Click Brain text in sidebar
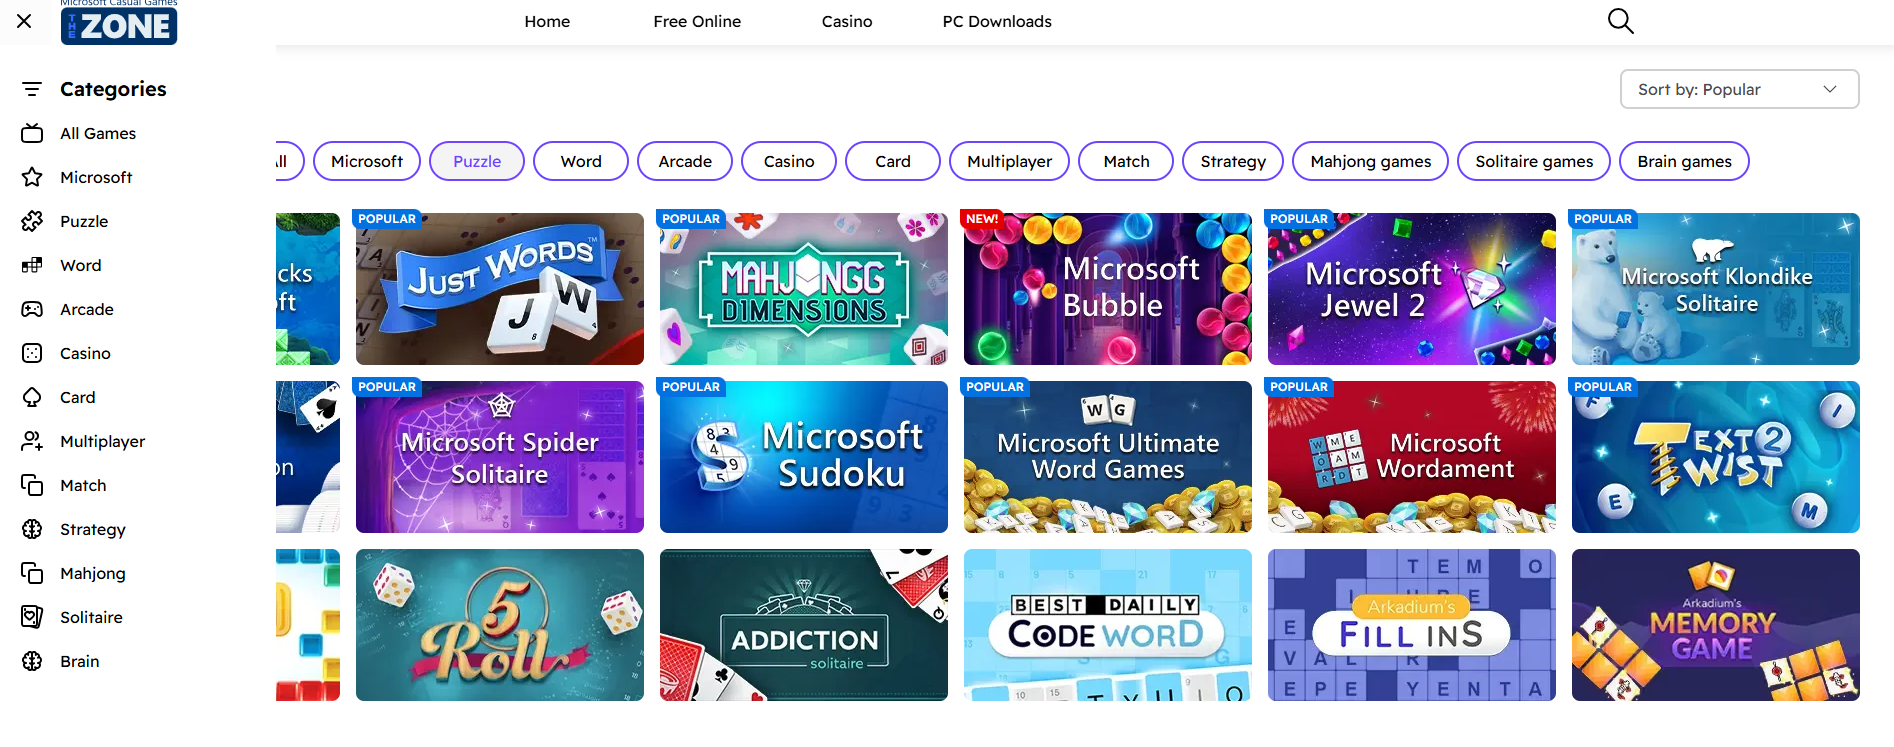1894x747 pixels. (x=80, y=661)
